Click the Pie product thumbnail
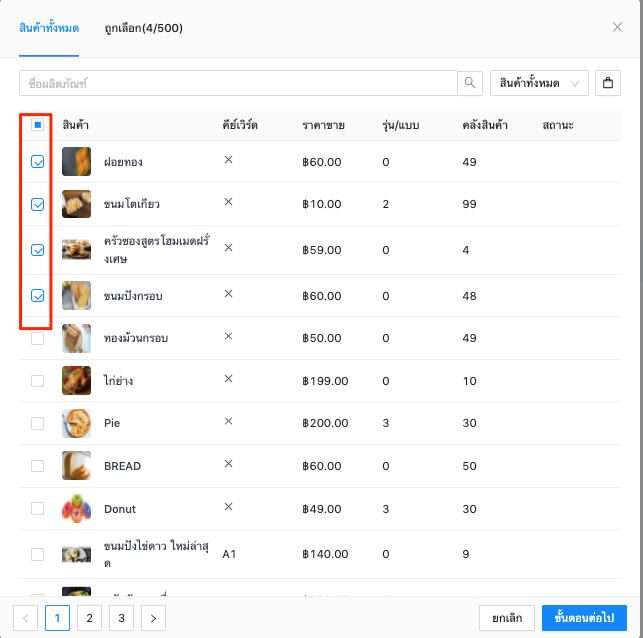Screen dimensions: 643x638 pyautogui.click(x=76, y=423)
